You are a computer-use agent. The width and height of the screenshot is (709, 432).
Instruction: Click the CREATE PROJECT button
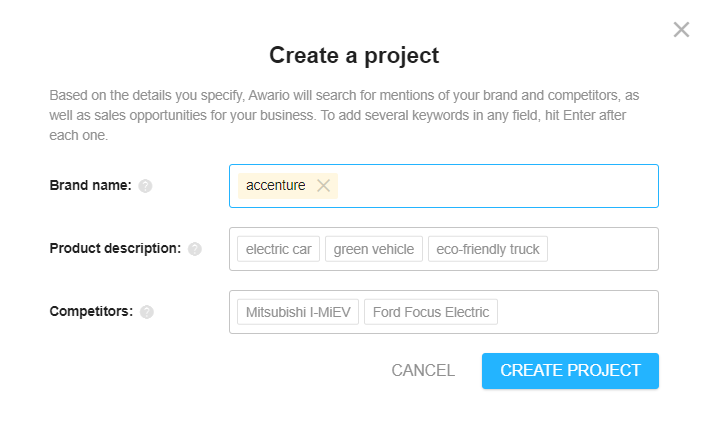(570, 371)
